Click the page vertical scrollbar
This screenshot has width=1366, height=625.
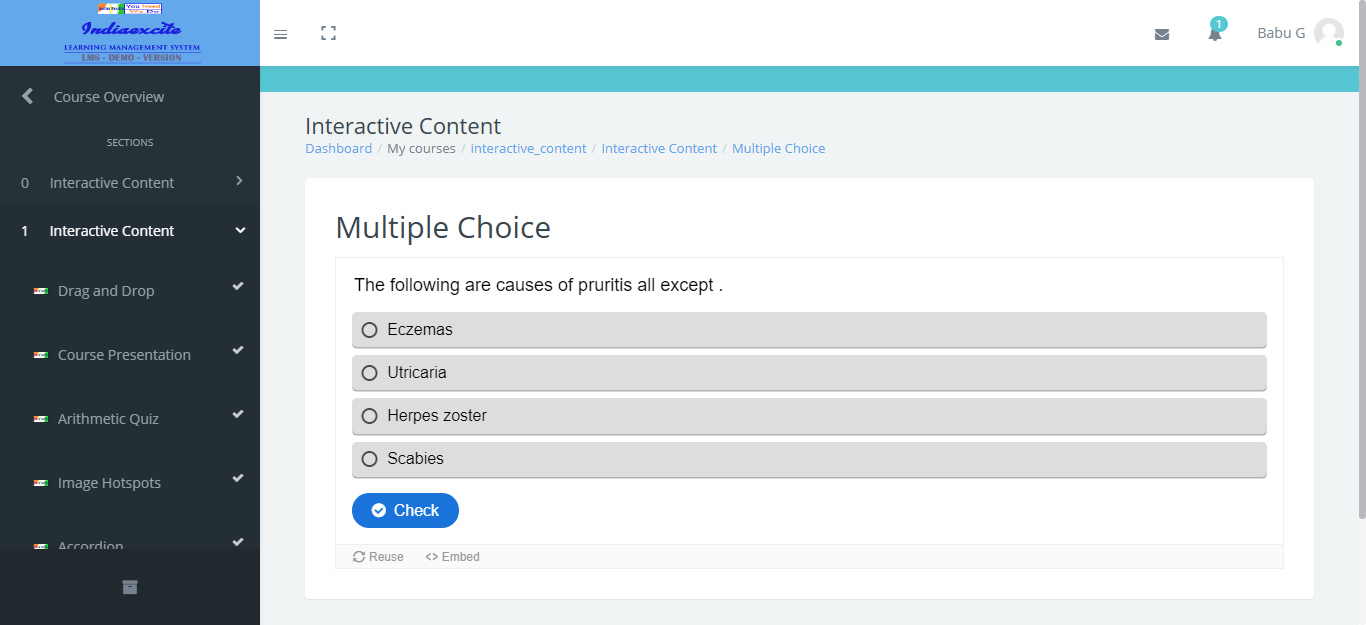coord(1361,260)
